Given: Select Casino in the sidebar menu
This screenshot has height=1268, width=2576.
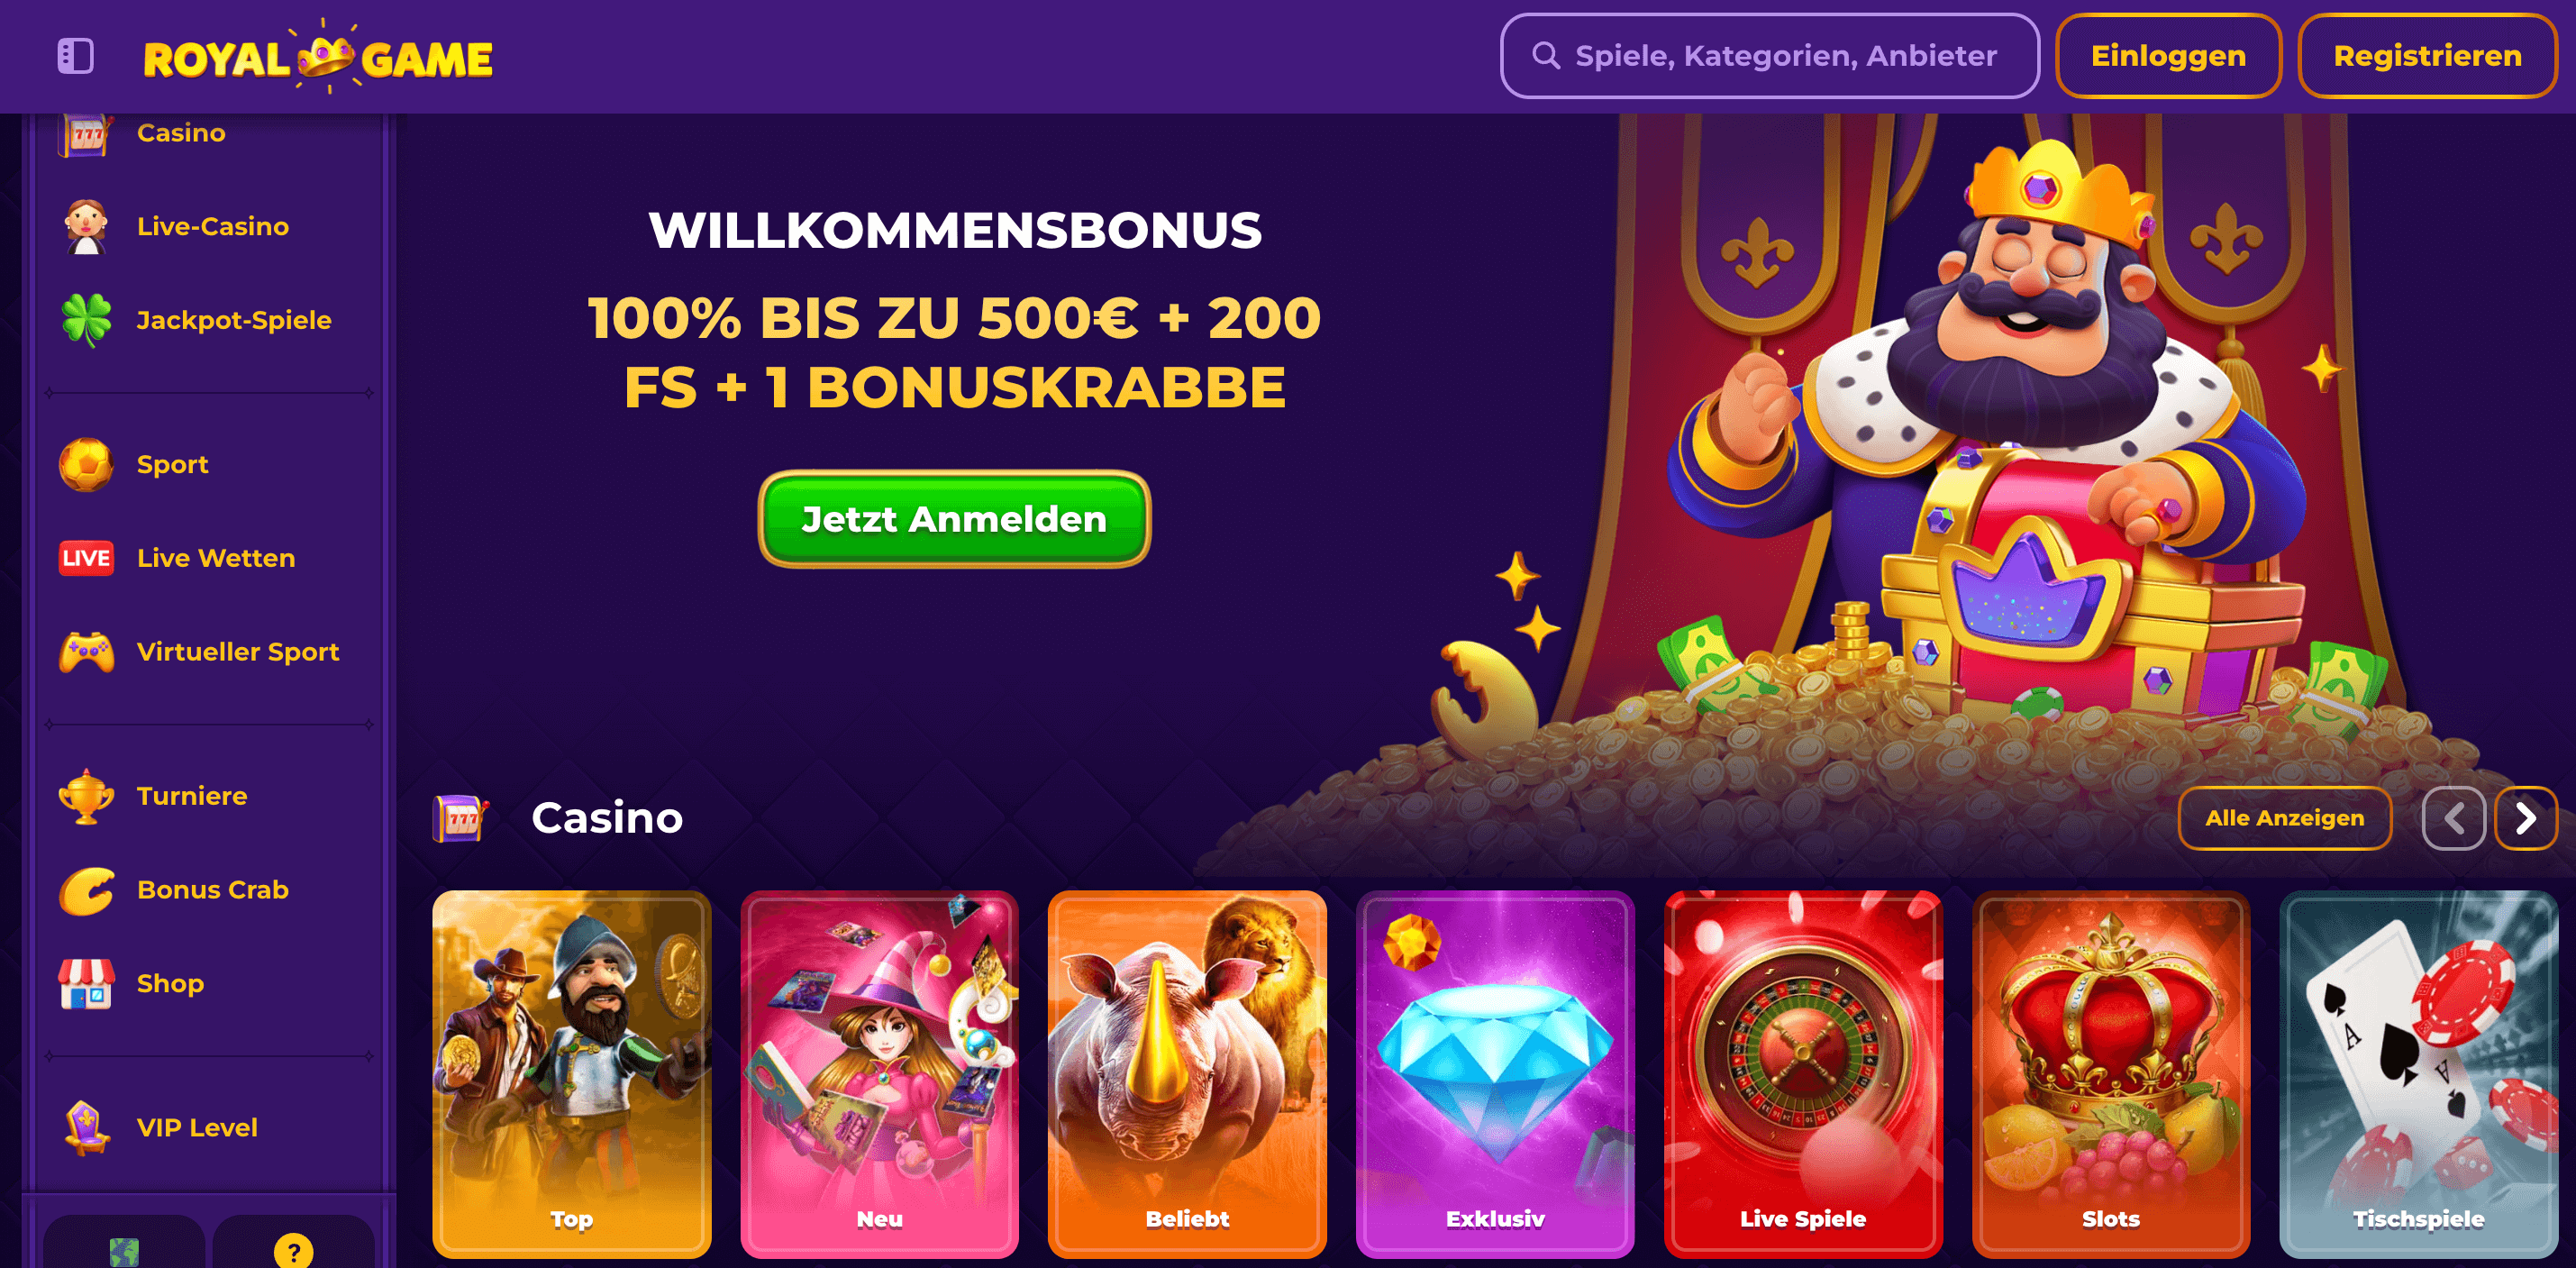Looking at the screenshot, I should pos(180,133).
